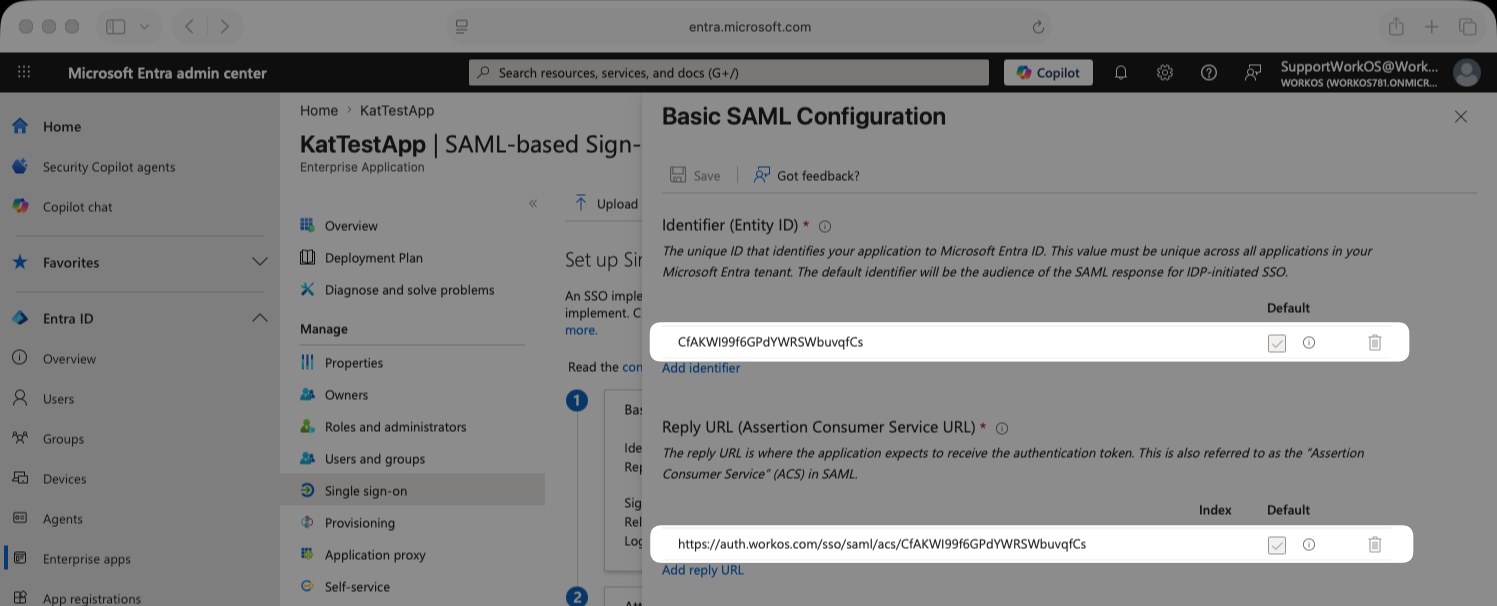The image size is (1497, 606).
Task: Collapse the Entra ID section chevron
Action: pyautogui.click(x=259, y=318)
